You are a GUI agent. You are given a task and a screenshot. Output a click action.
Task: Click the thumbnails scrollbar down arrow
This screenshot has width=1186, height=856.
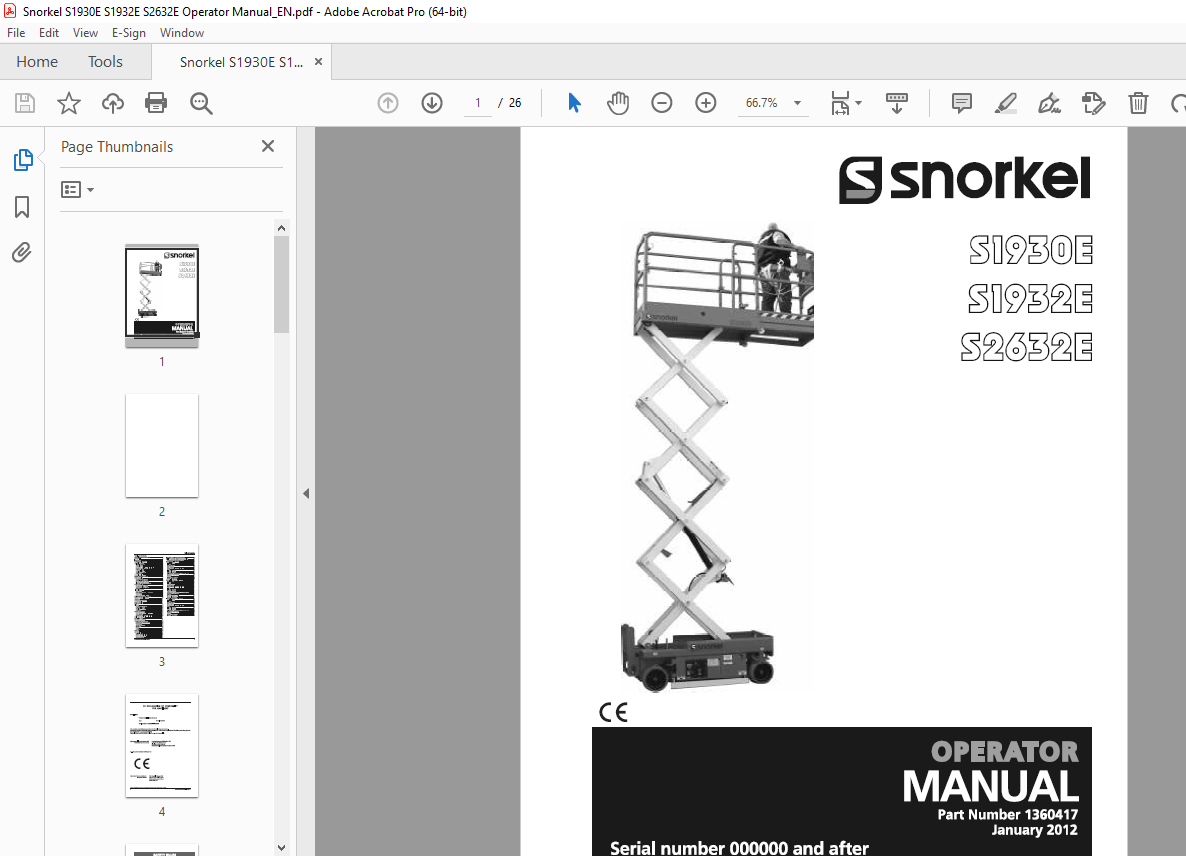coord(281,848)
